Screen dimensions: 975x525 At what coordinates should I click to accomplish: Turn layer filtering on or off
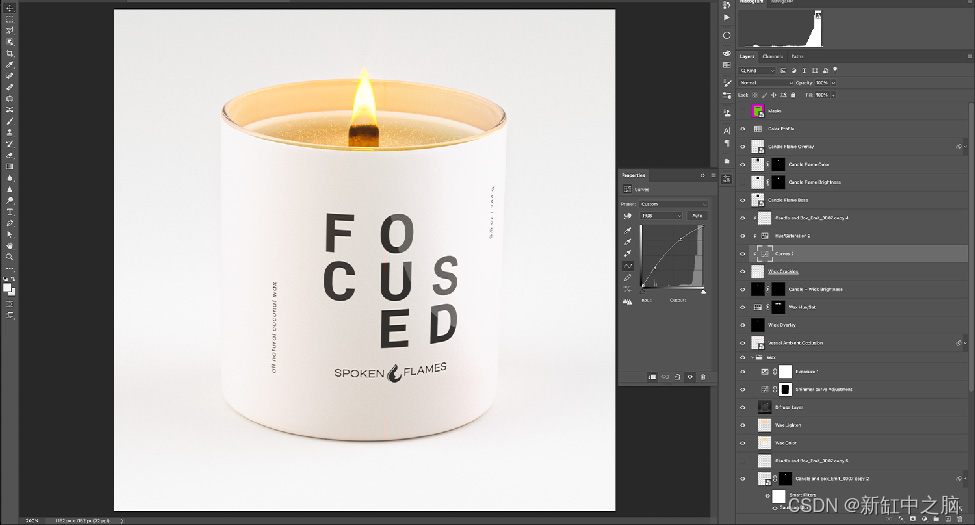click(x=835, y=70)
